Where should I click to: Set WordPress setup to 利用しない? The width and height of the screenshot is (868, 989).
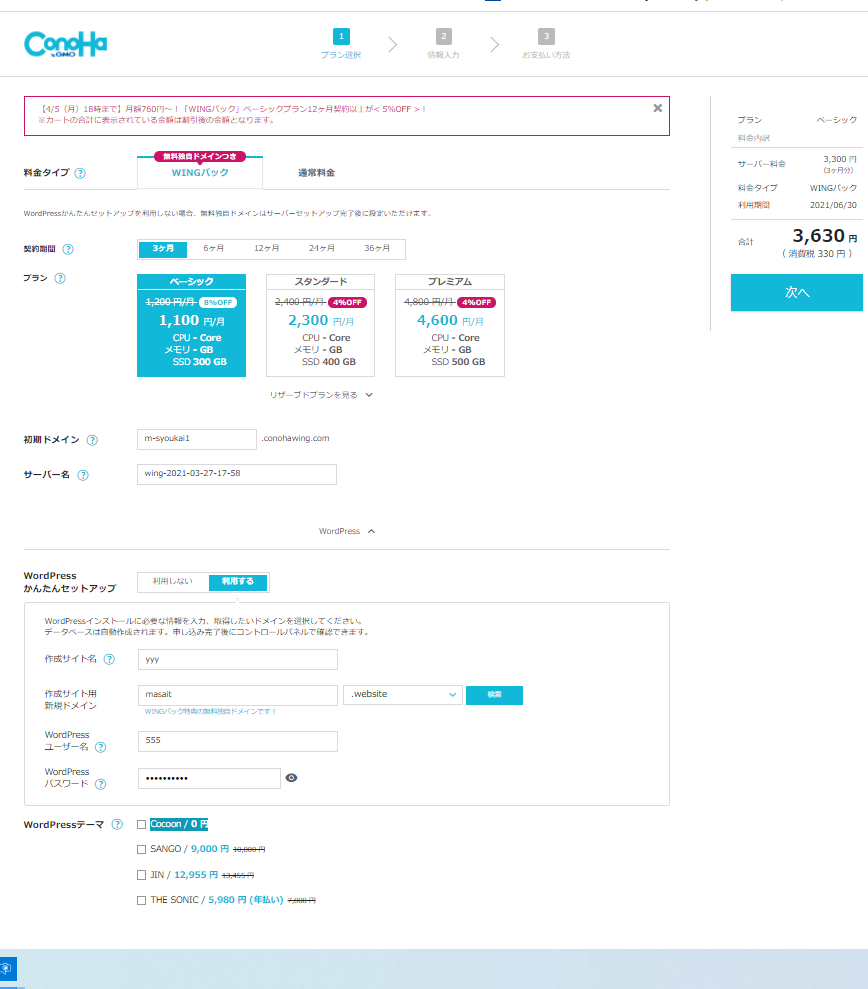(173, 582)
